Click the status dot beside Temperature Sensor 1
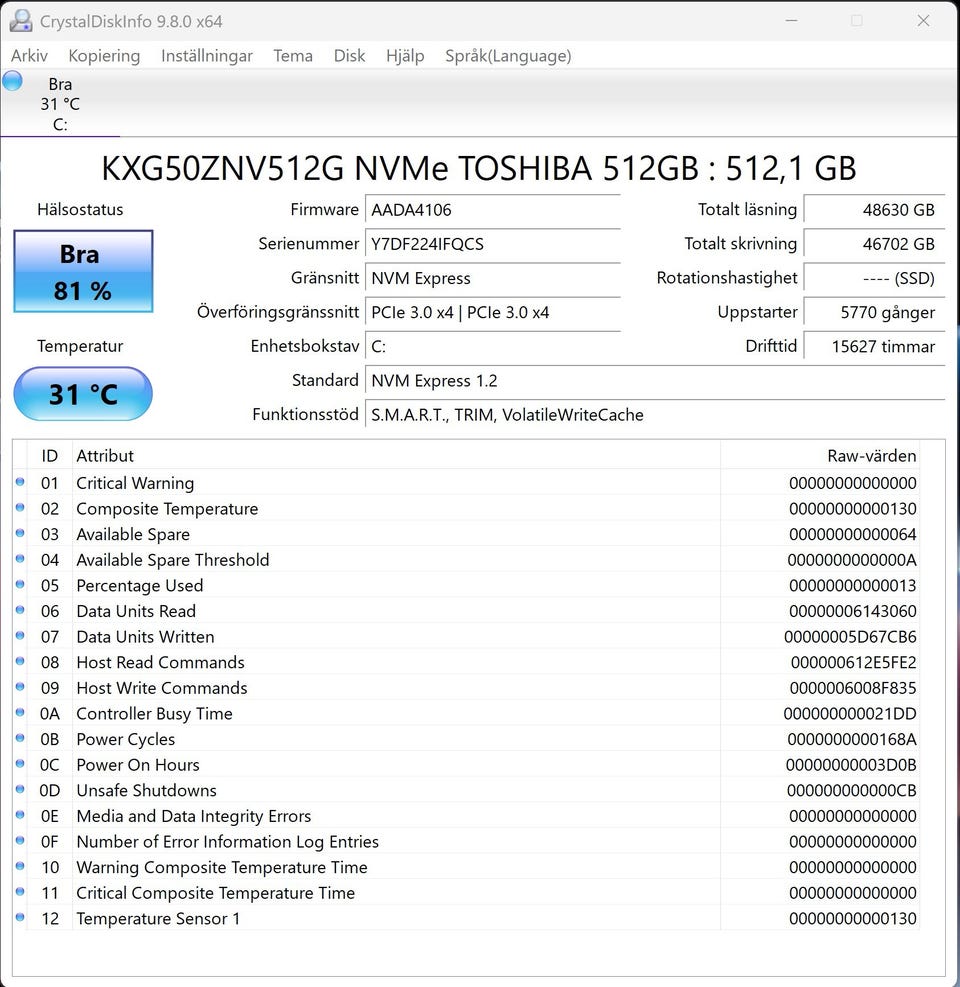The height and width of the screenshot is (987, 960). 20,918
